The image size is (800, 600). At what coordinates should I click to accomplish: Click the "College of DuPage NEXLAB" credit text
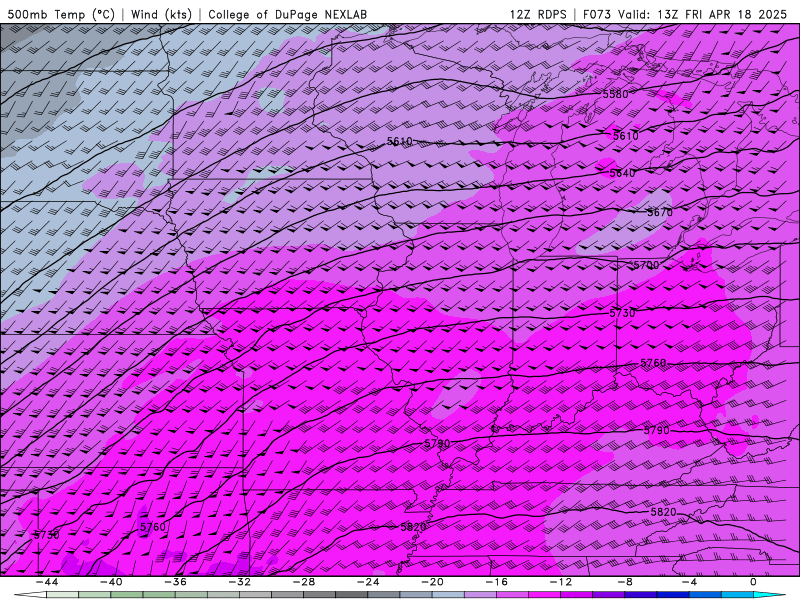[287, 14]
